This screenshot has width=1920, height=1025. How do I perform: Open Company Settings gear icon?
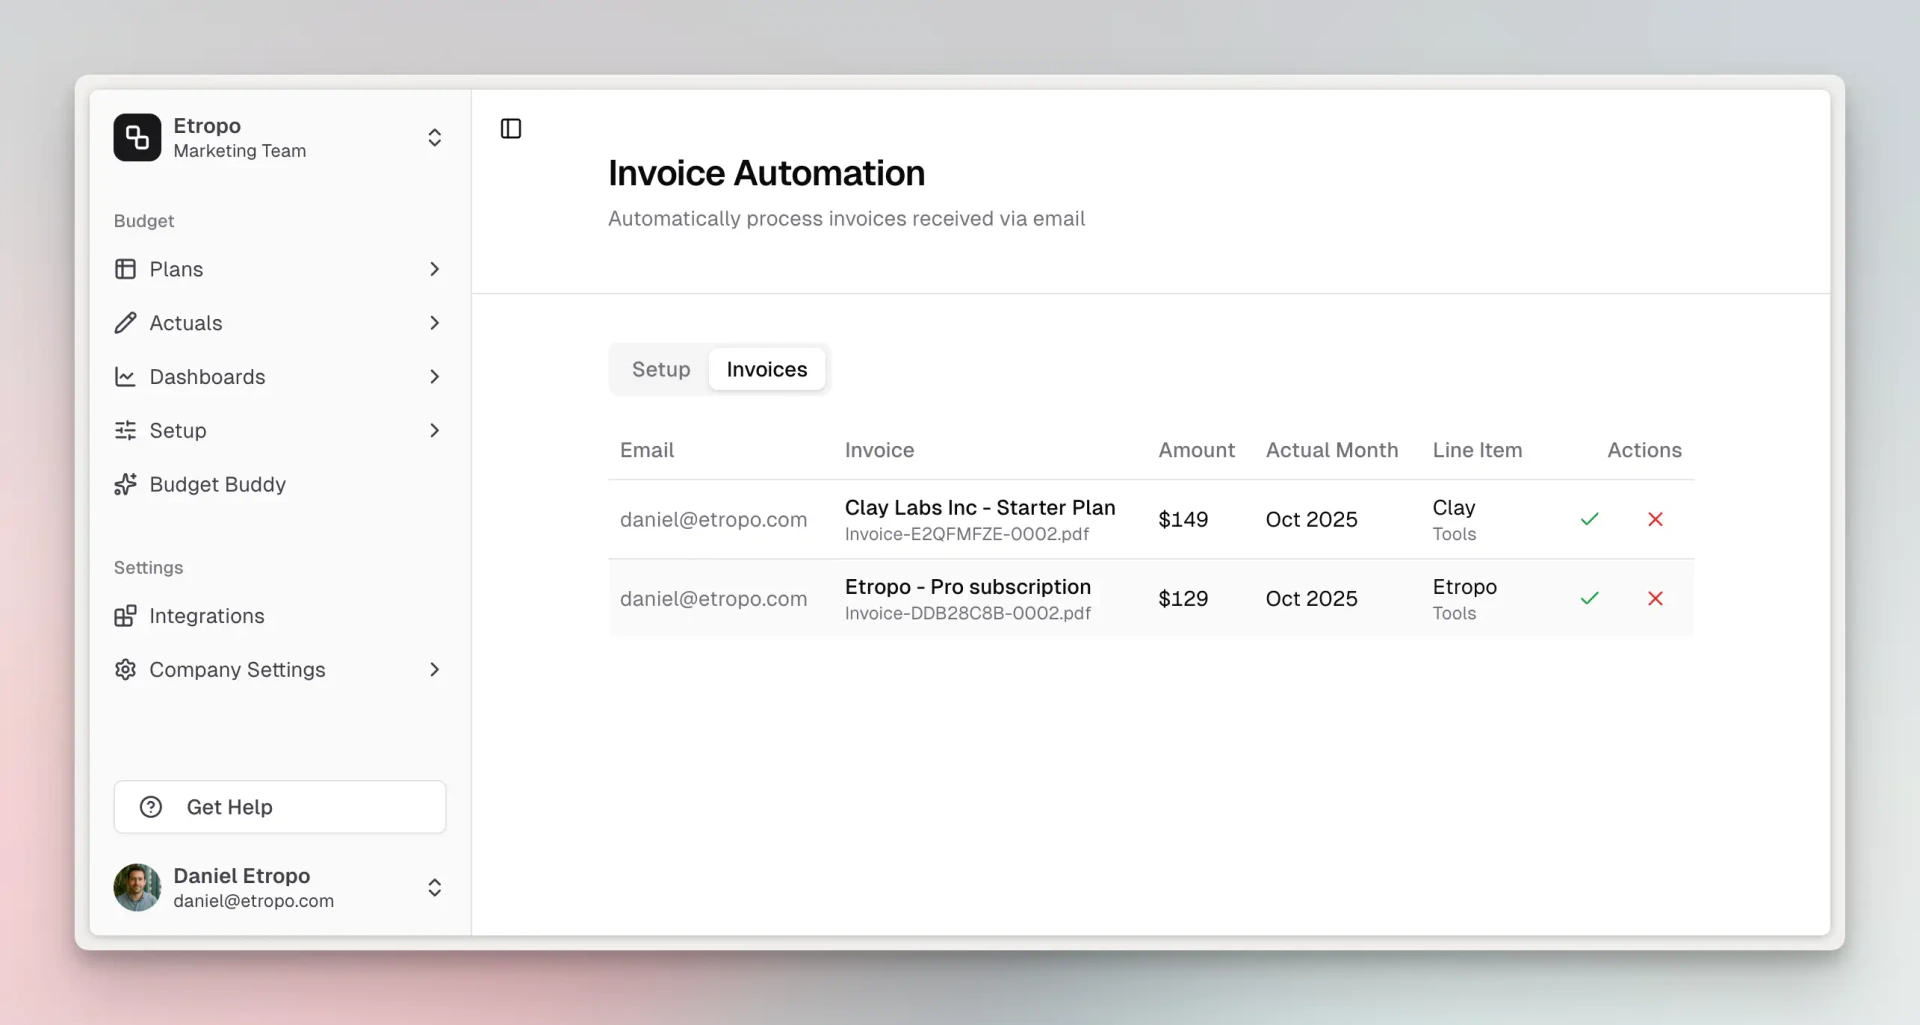pyautogui.click(x=125, y=670)
